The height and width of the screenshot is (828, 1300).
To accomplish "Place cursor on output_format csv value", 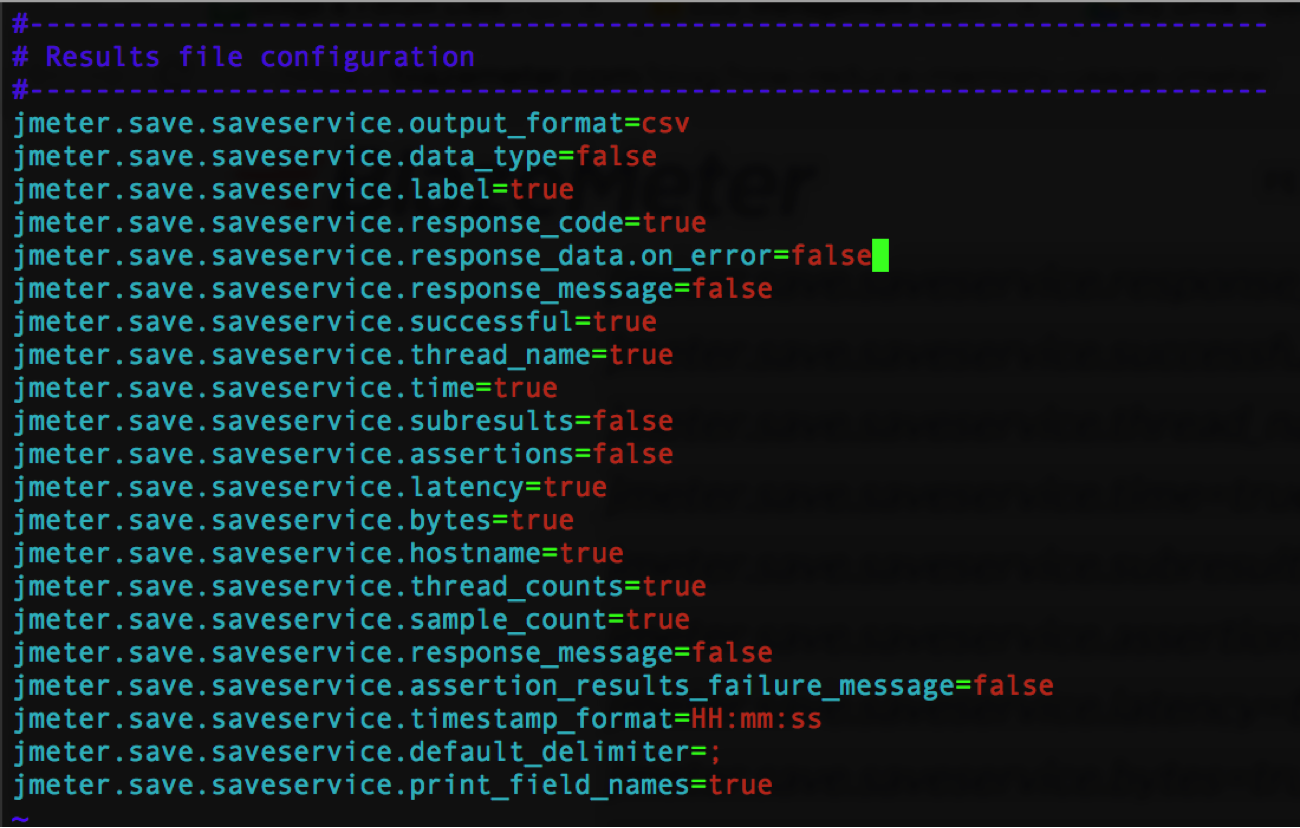I will (666, 124).
